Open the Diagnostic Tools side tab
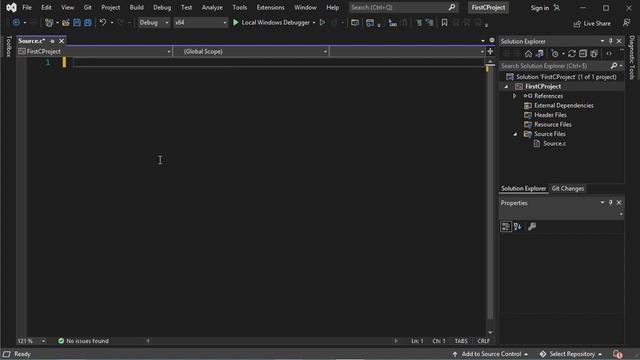 (632, 58)
